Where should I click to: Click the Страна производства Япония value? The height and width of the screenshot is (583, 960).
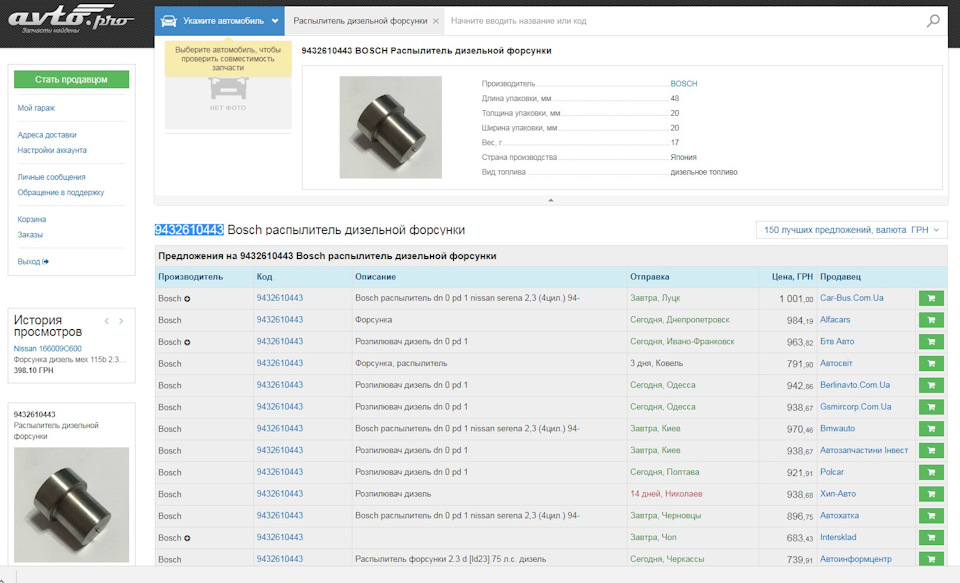(x=683, y=157)
